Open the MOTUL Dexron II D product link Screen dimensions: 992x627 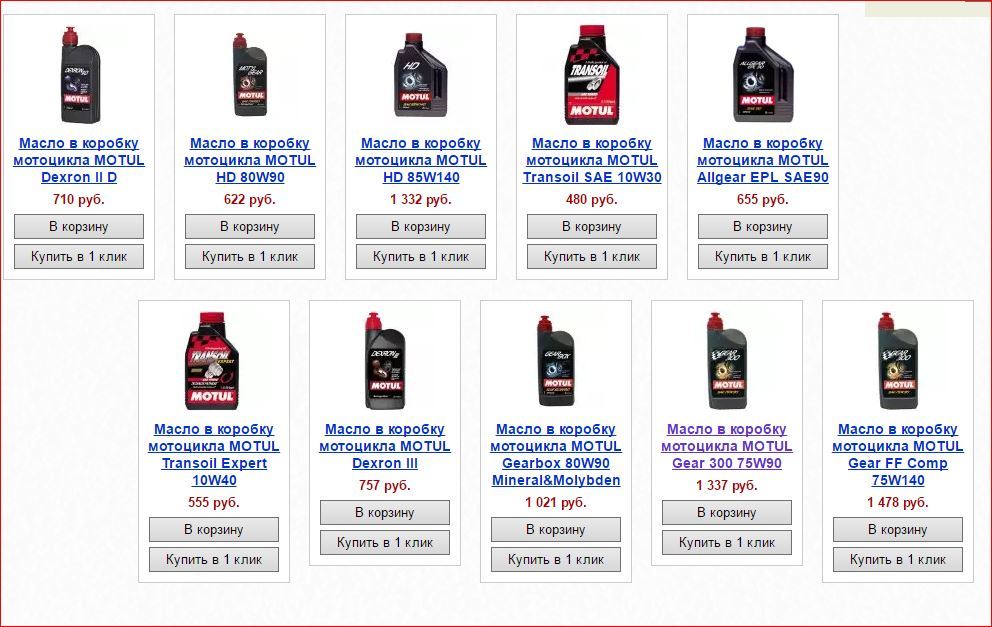click(79, 160)
